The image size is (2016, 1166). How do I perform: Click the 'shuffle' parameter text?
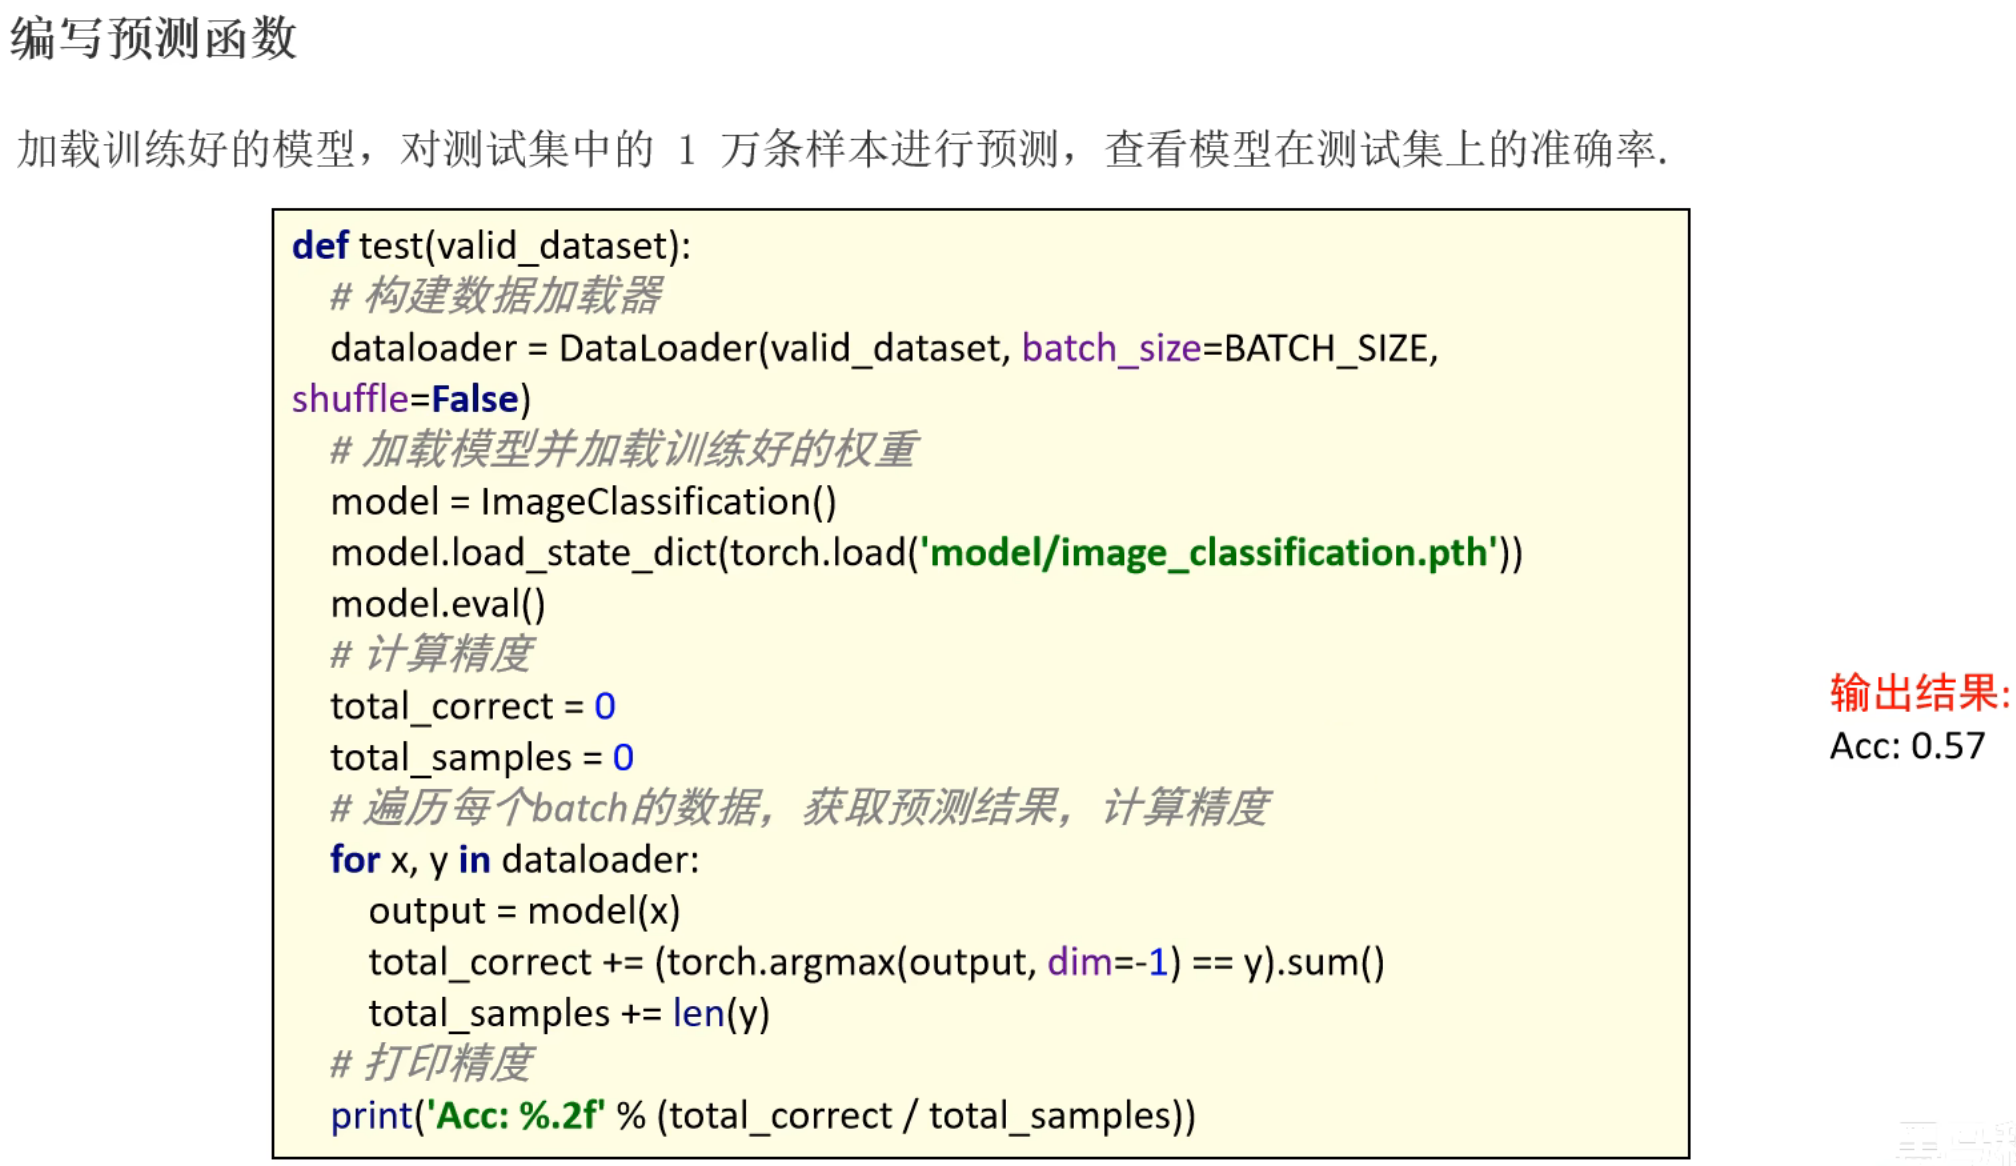click(349, 399)
